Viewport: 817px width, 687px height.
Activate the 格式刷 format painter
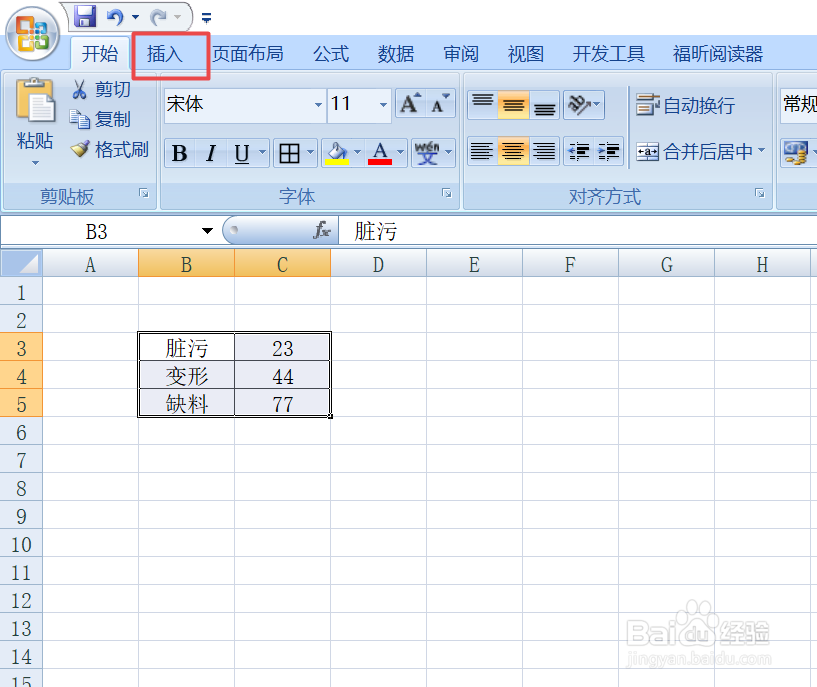tap(110, 149)
